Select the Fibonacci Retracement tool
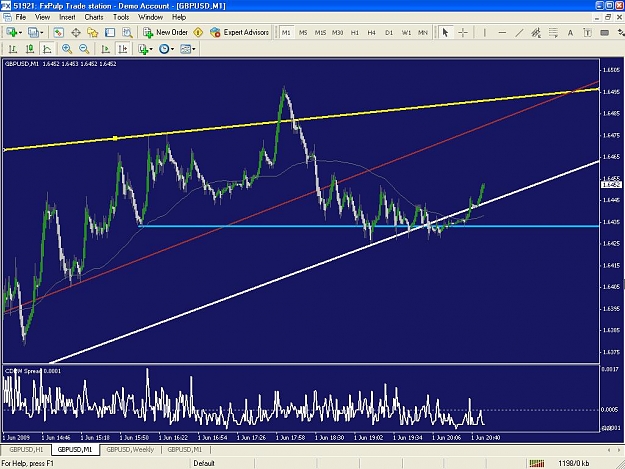Screen dimensions: 625x469 coord(553,33)
